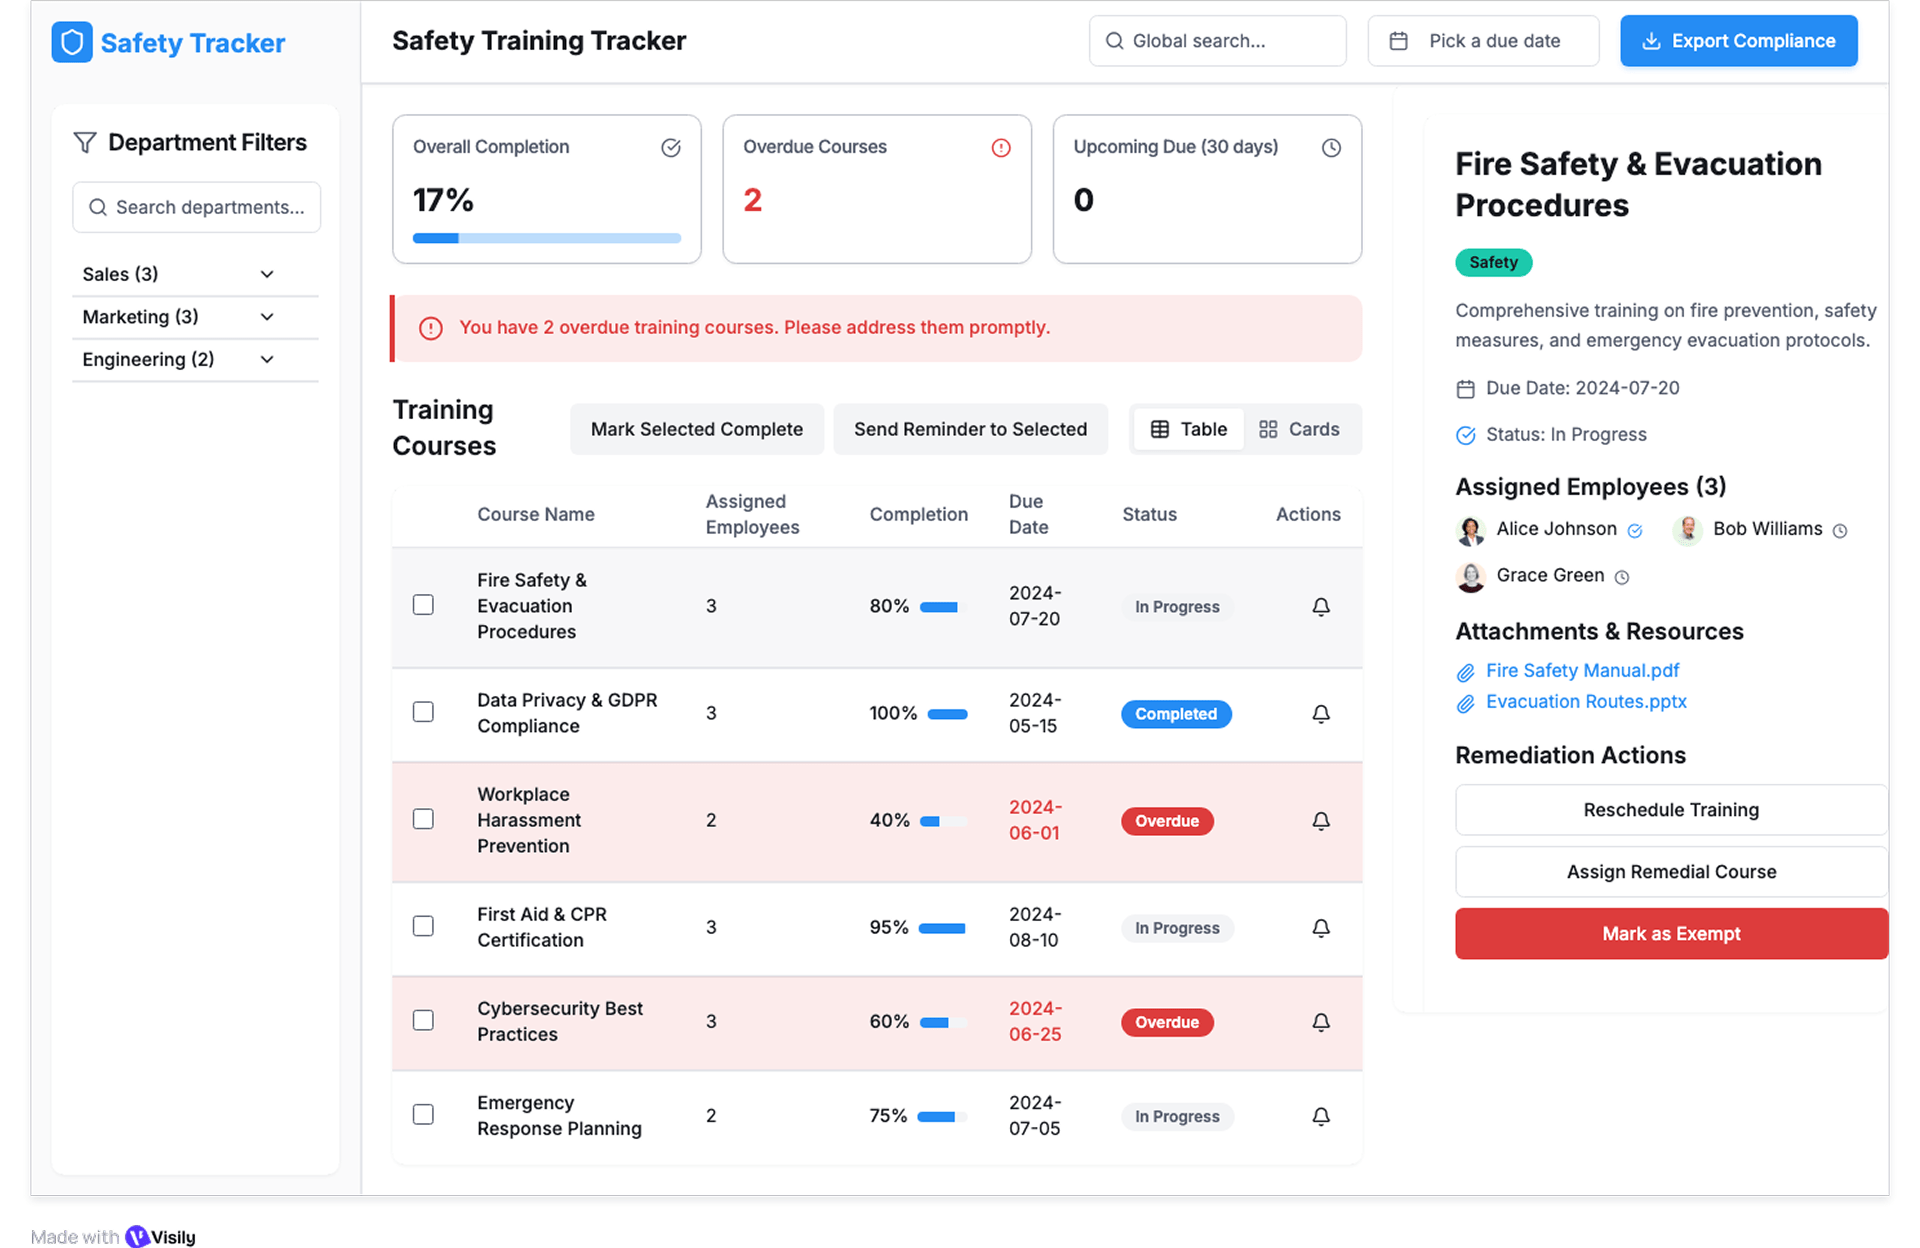
Task: Click the Export Compliance button
Action: [1738, 41]
